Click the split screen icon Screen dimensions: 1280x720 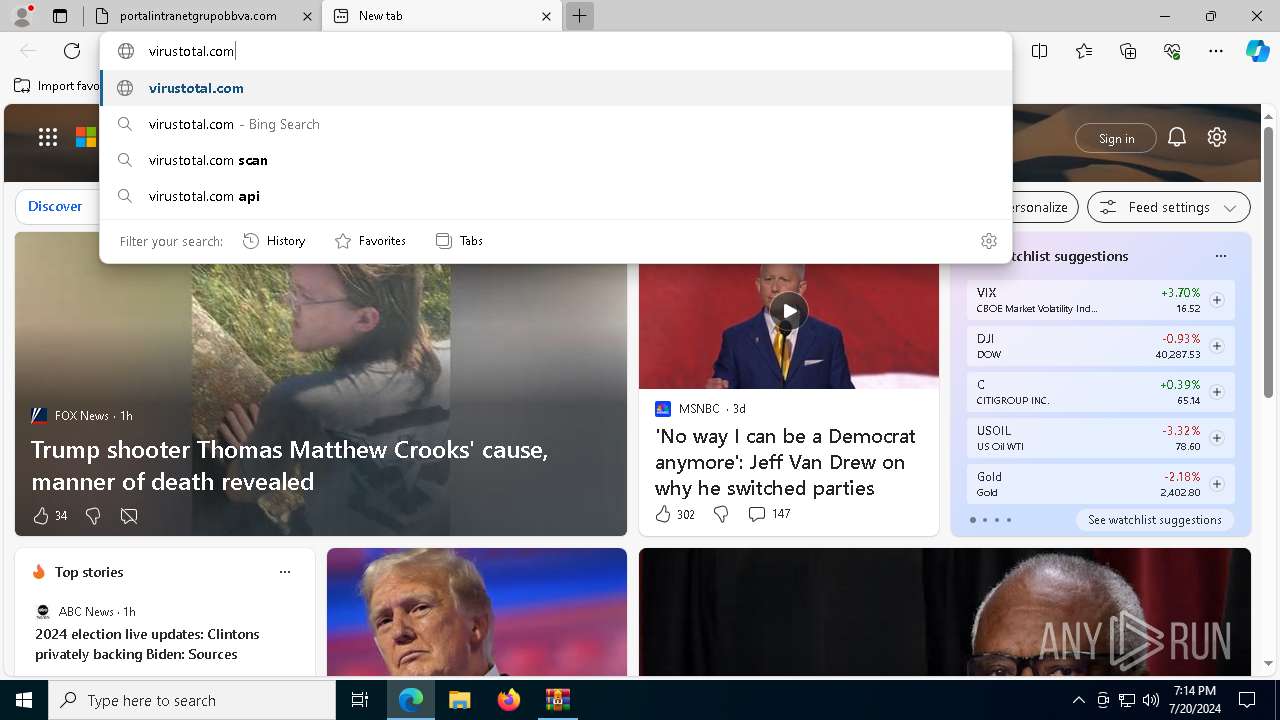tap(1040, 51)
